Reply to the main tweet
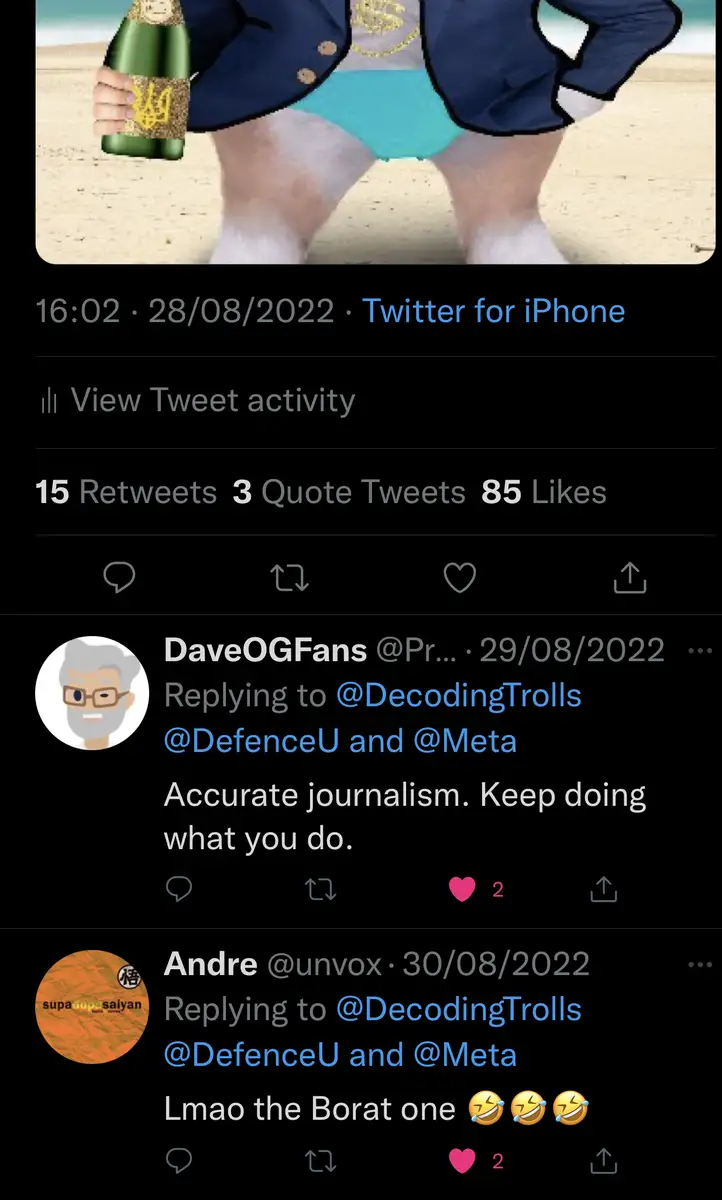The image size is (722, 1200). tap(119, 577)
